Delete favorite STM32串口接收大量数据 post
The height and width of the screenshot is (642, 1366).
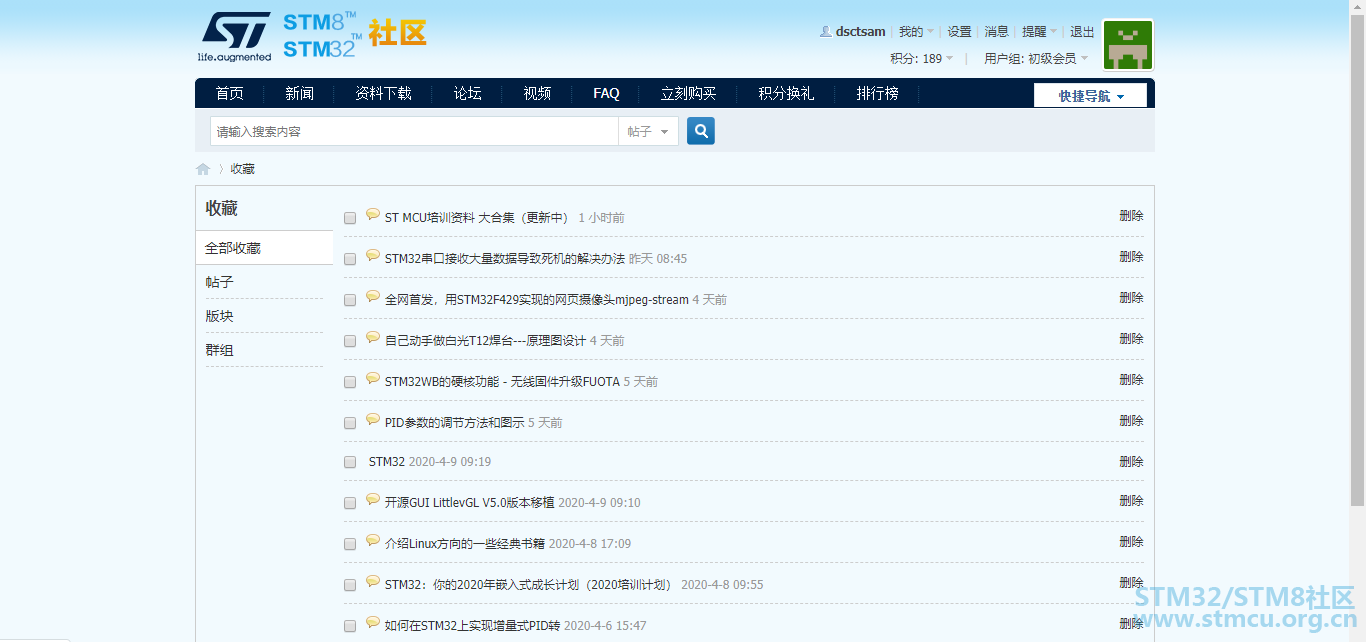coord(1131,257)
